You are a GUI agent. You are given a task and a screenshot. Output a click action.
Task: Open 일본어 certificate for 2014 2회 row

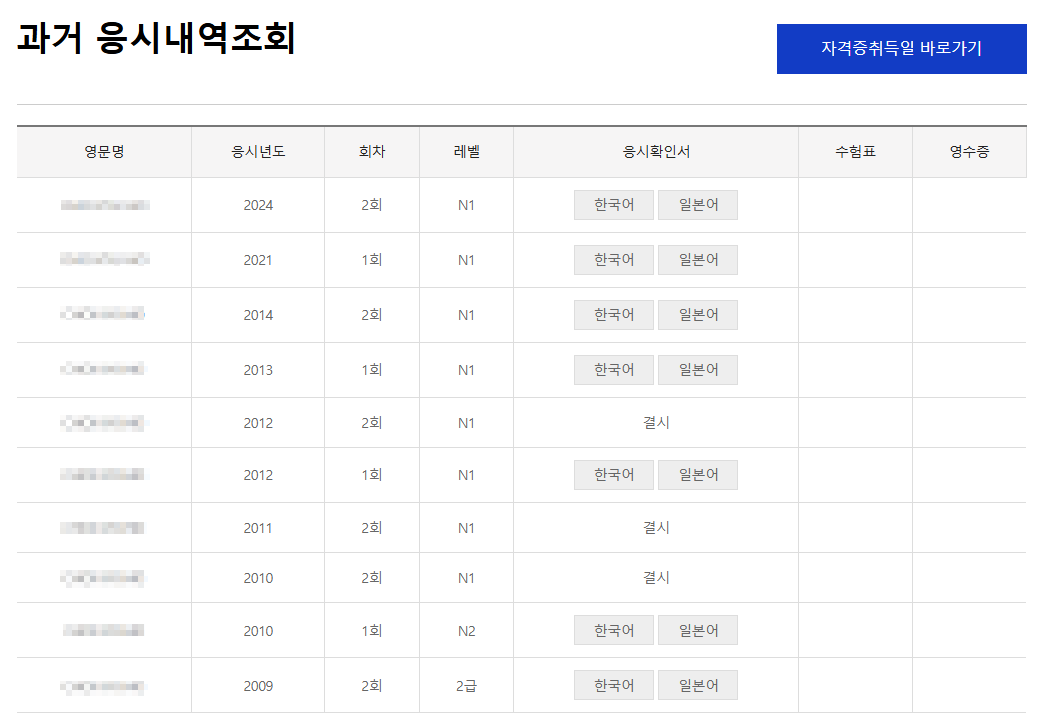698,315
